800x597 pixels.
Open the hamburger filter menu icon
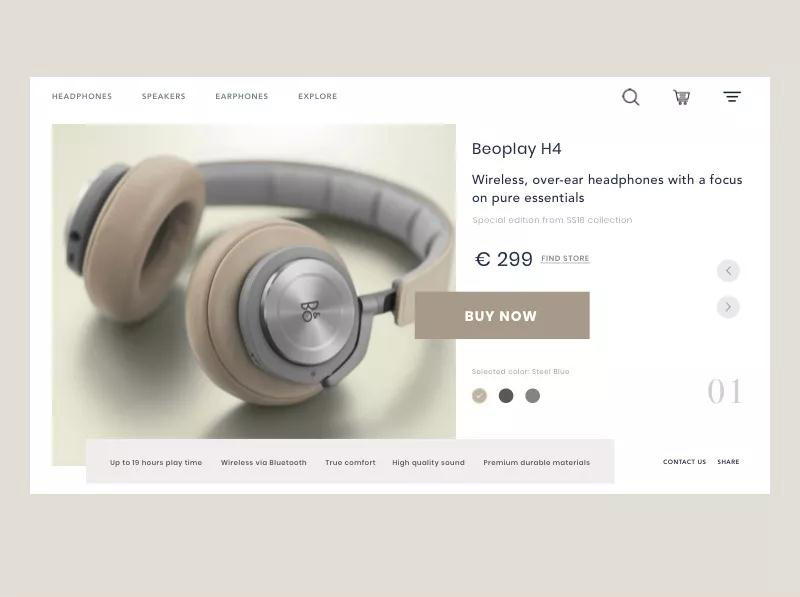click(x=732, y=96)
